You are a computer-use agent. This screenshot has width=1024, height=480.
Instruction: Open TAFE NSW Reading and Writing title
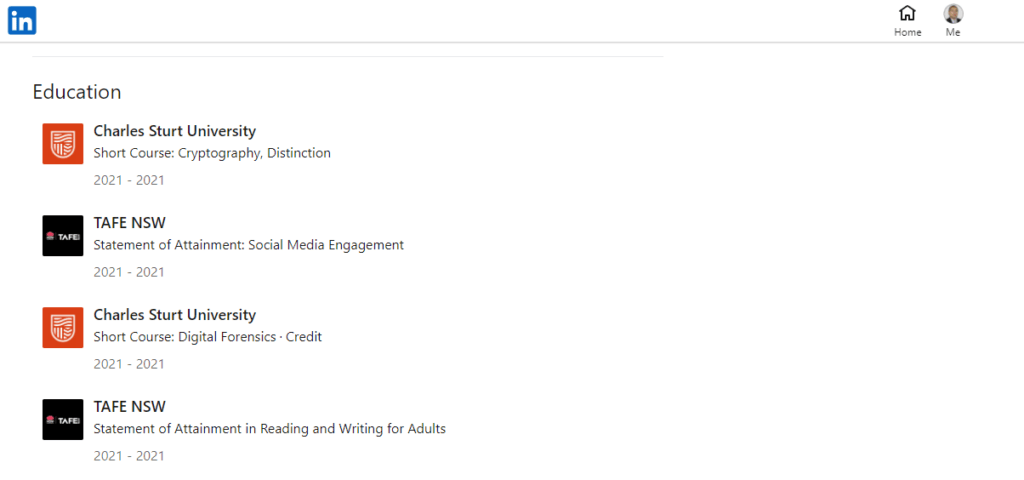(130, 407)
